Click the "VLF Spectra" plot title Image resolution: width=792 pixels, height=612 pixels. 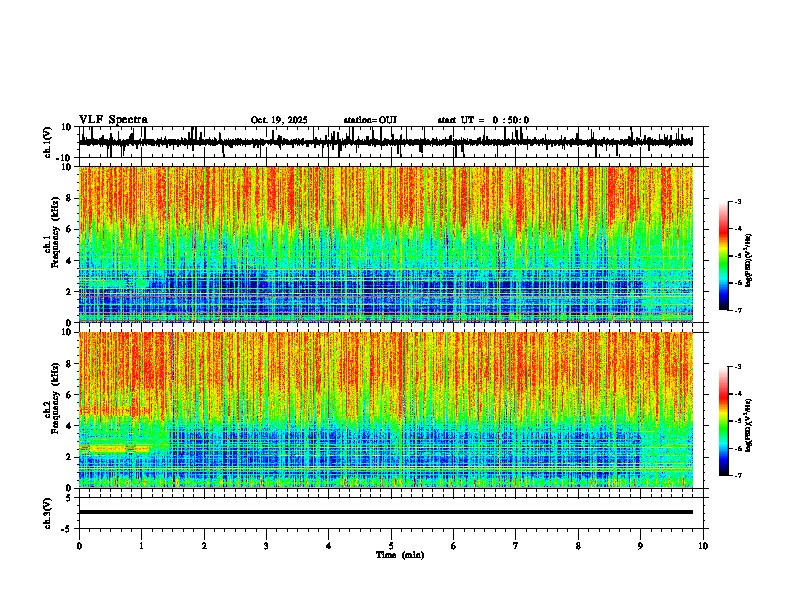point(113,120)
